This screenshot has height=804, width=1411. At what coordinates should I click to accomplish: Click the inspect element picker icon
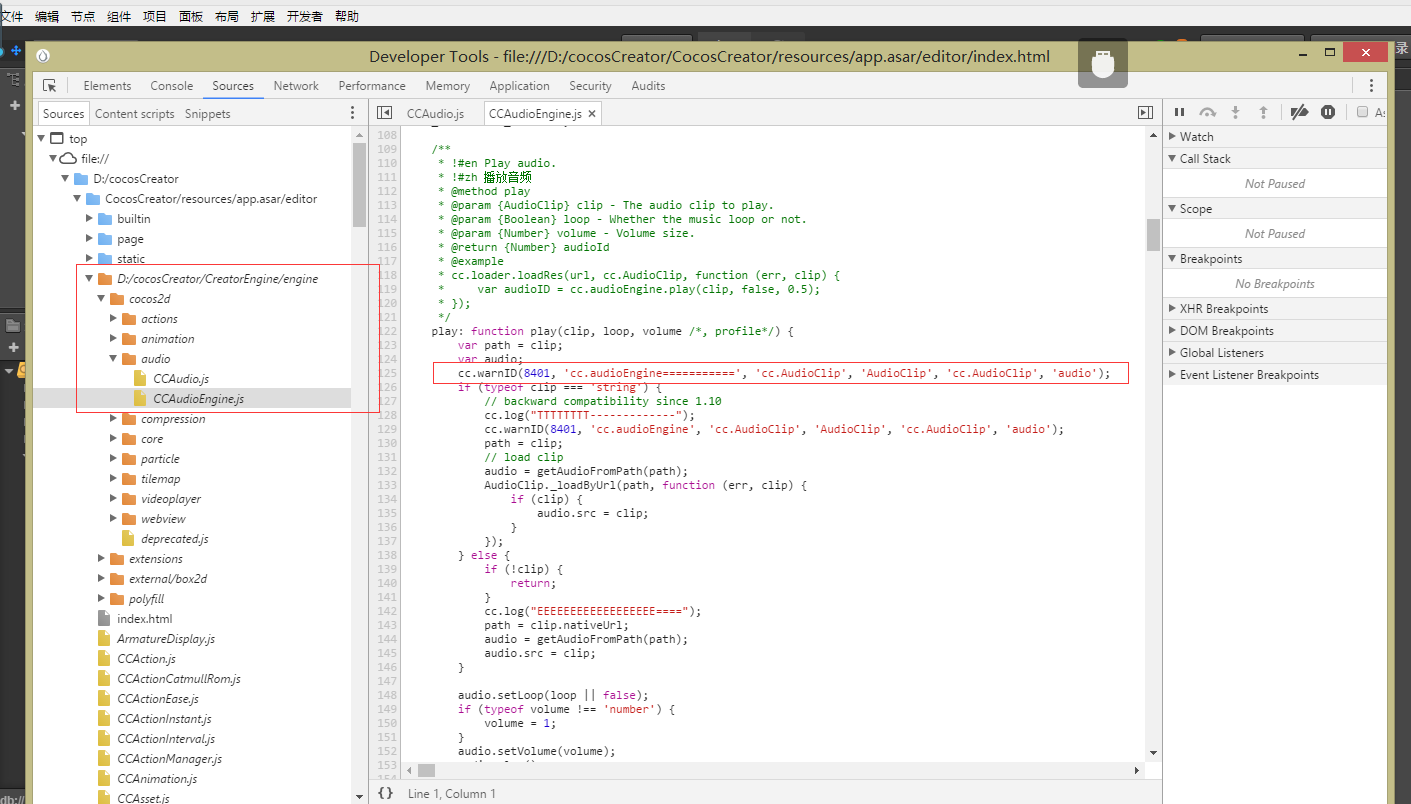[x=50, y=86]
